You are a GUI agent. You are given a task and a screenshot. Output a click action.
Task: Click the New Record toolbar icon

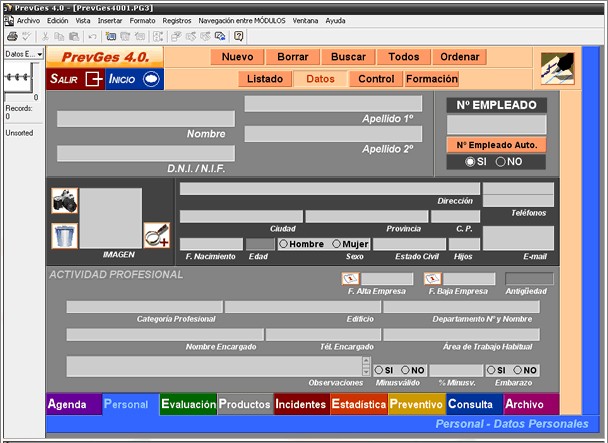point(111,36)
